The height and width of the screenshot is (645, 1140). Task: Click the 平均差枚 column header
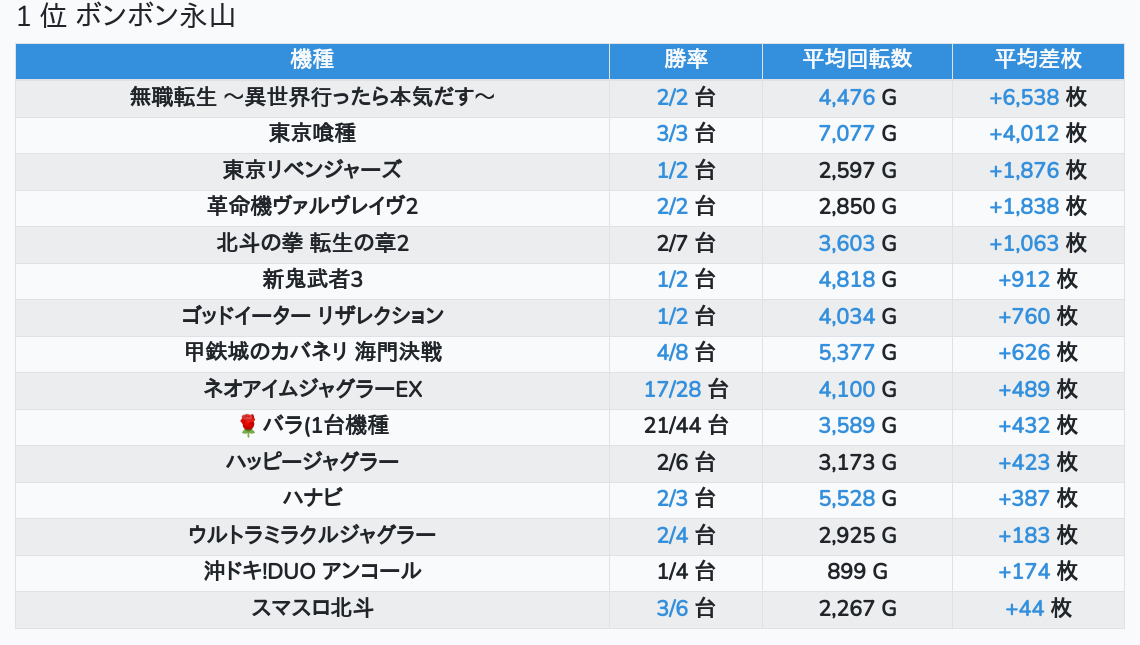(x=1037, y=60)
